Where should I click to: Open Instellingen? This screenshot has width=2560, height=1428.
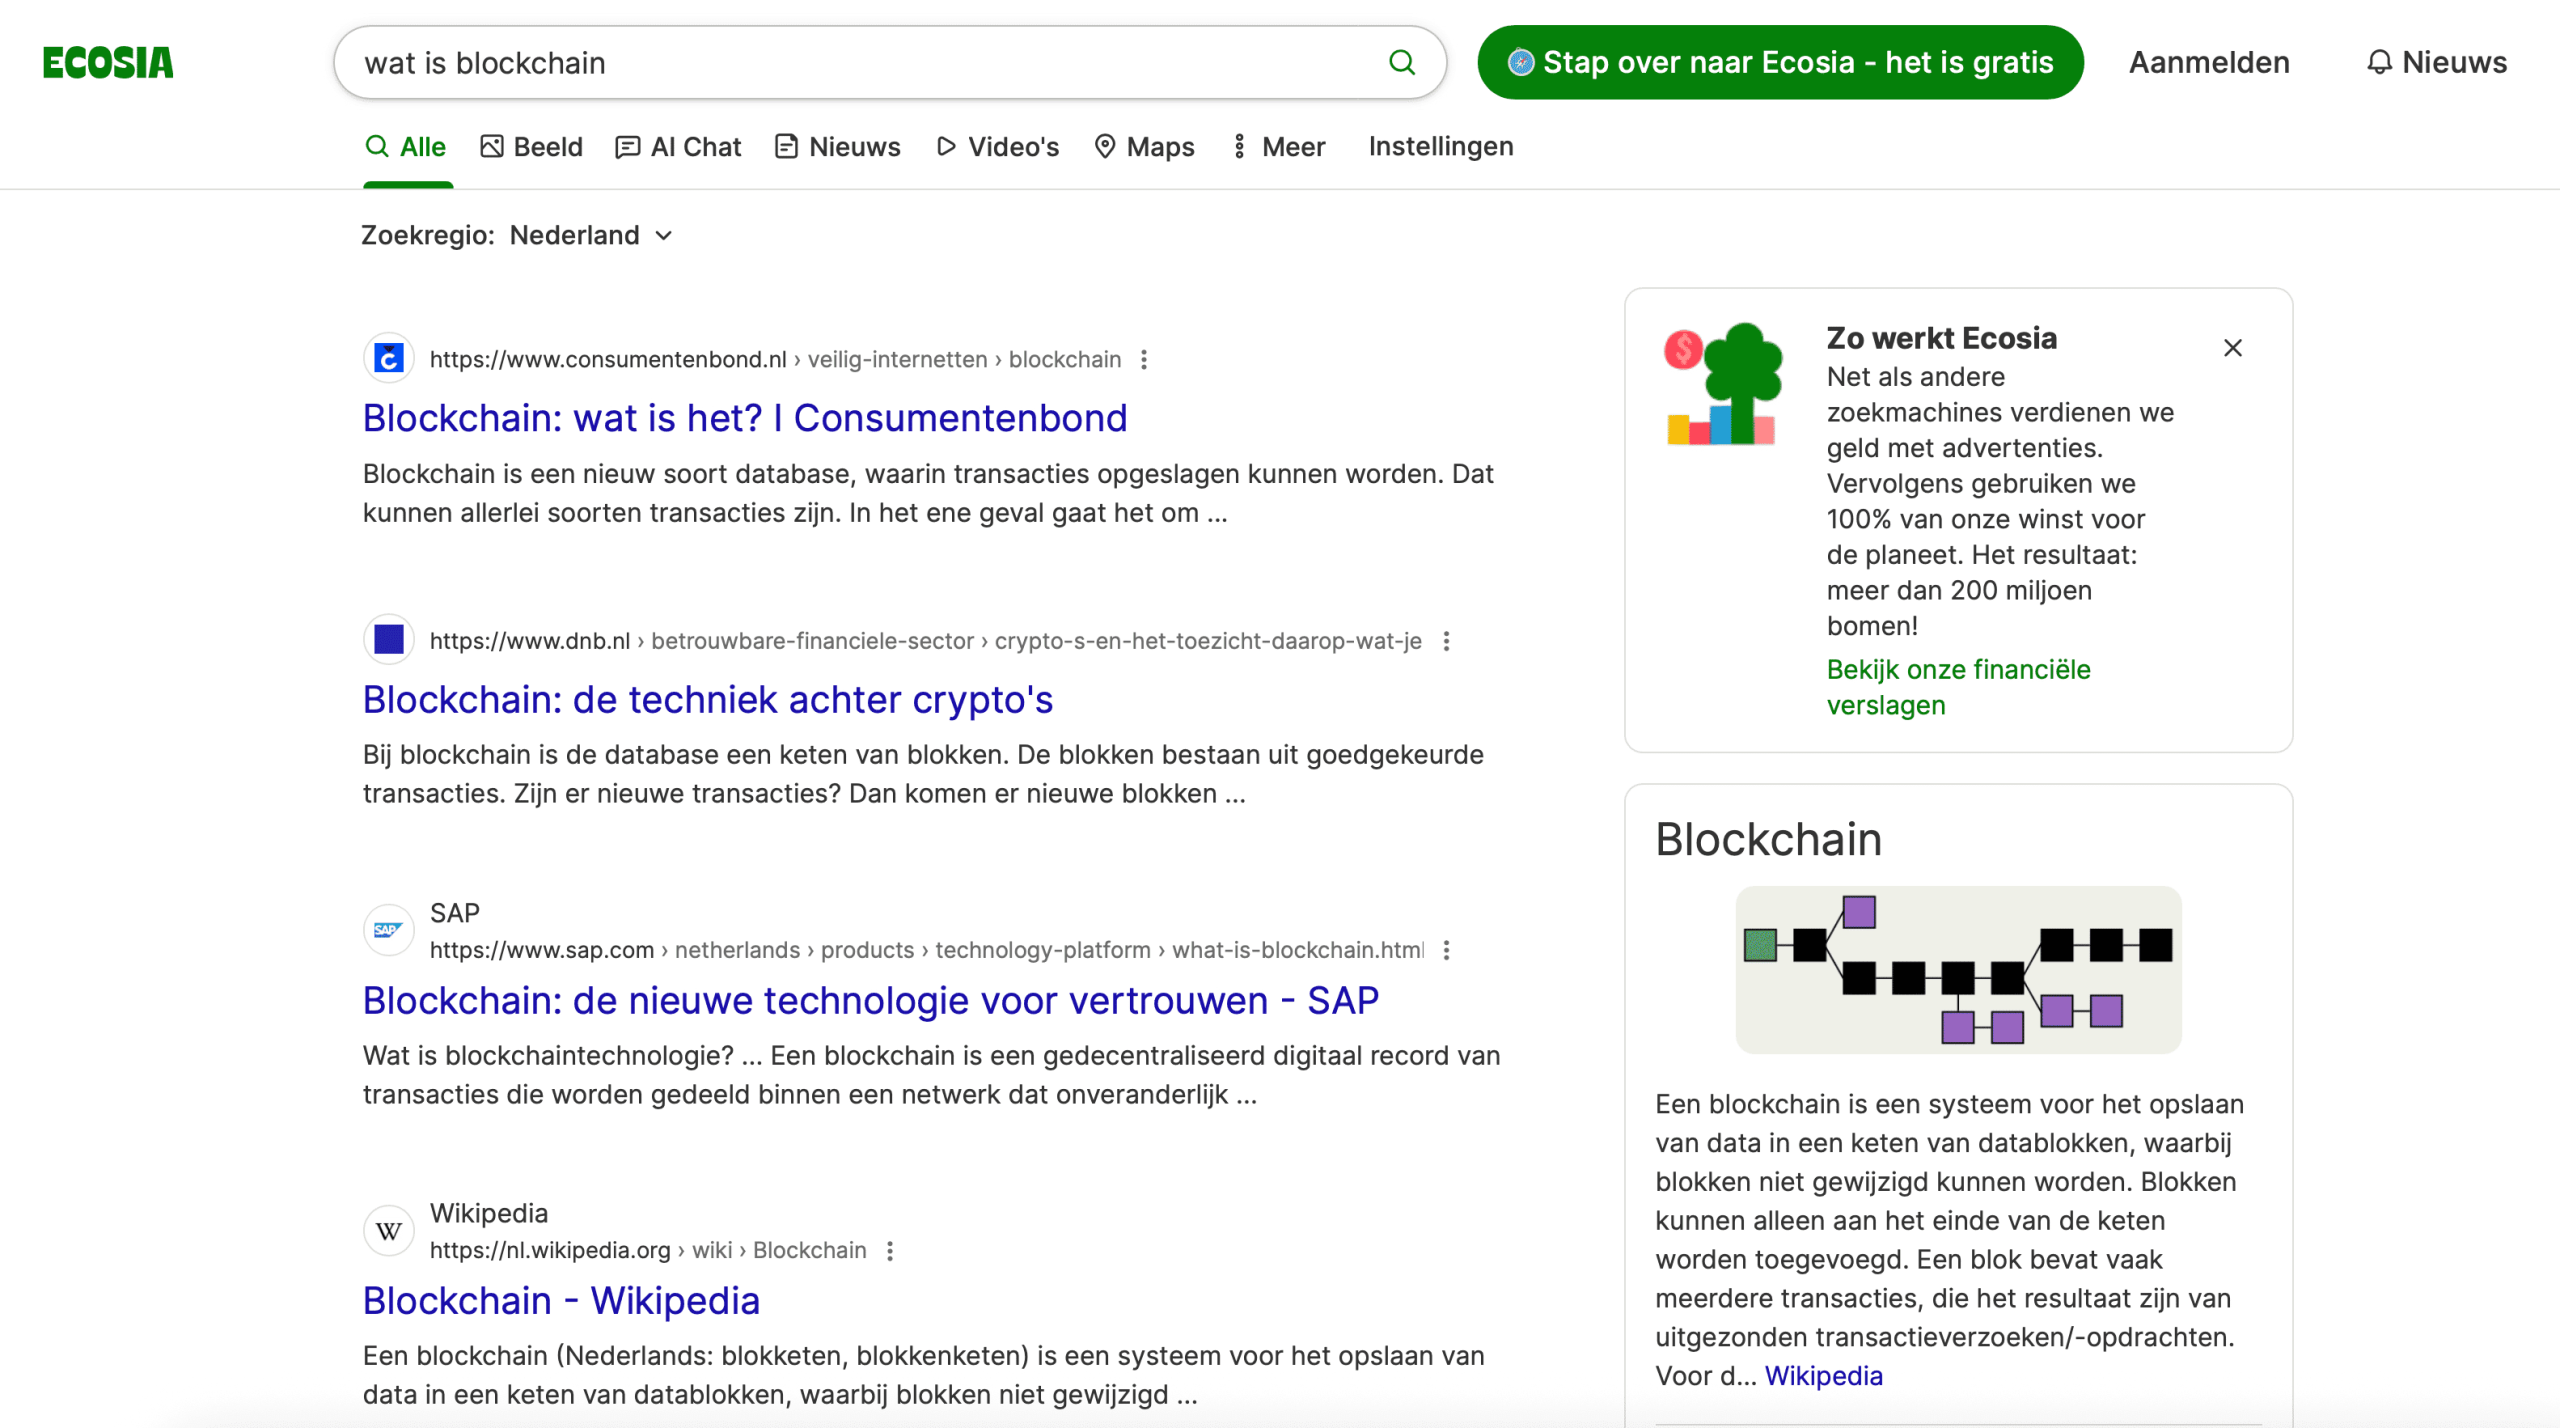tap(1441, 147)
